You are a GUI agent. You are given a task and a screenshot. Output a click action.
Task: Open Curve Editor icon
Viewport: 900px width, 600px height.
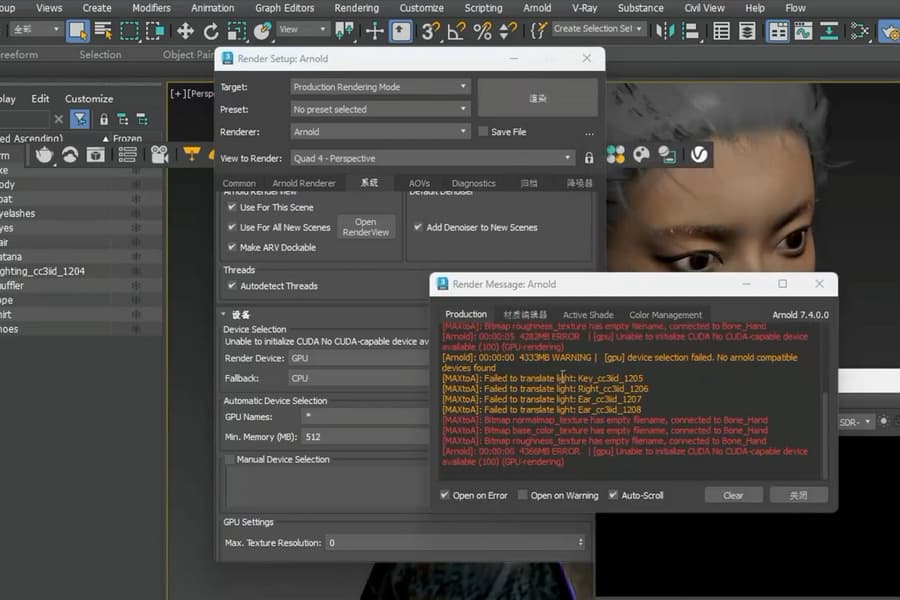click(804, 30)
